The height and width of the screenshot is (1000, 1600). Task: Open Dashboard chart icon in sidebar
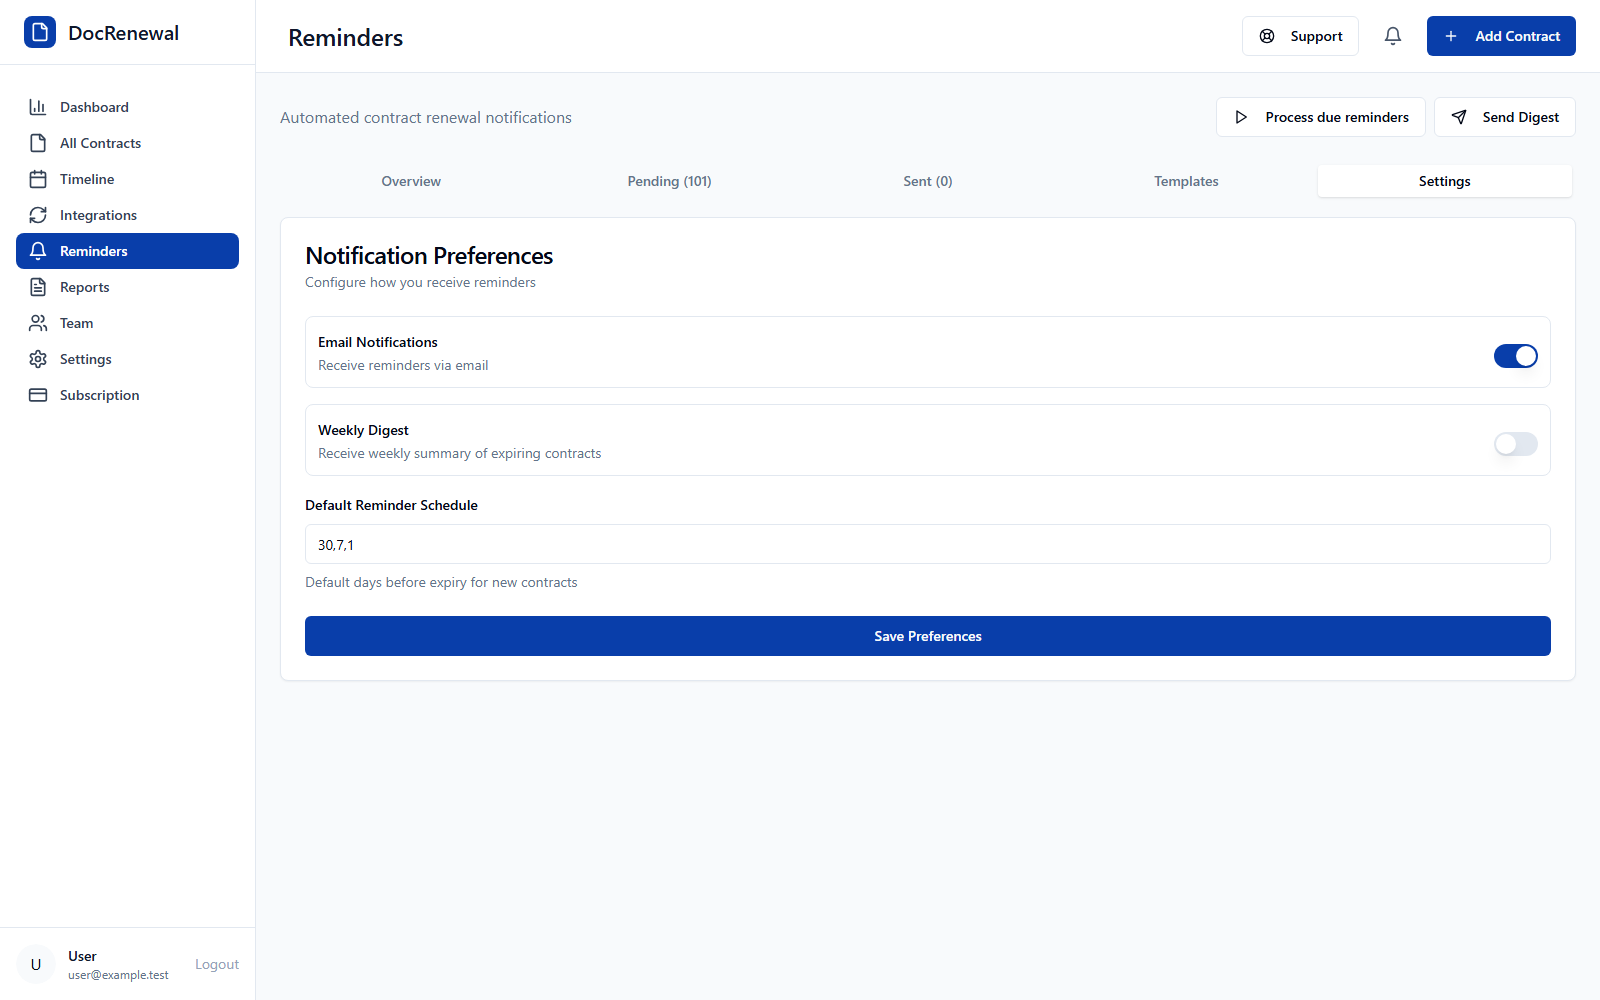click(38, 107)
